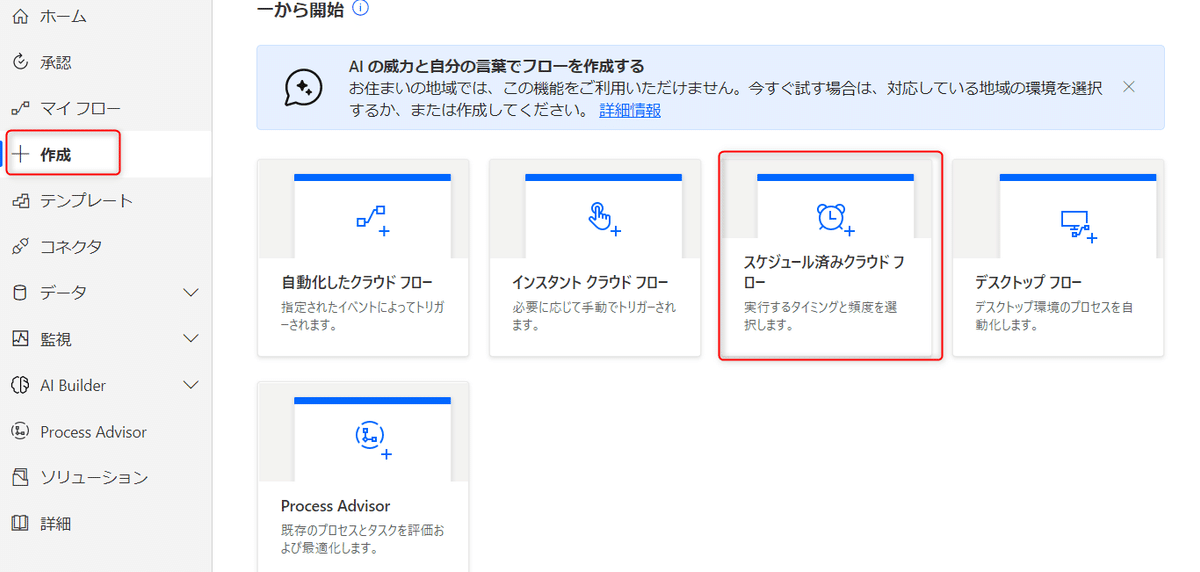Click デスクトップ環境のプロセス description
Viewport: 1200px width, 572px height.
click(1055, 316)
